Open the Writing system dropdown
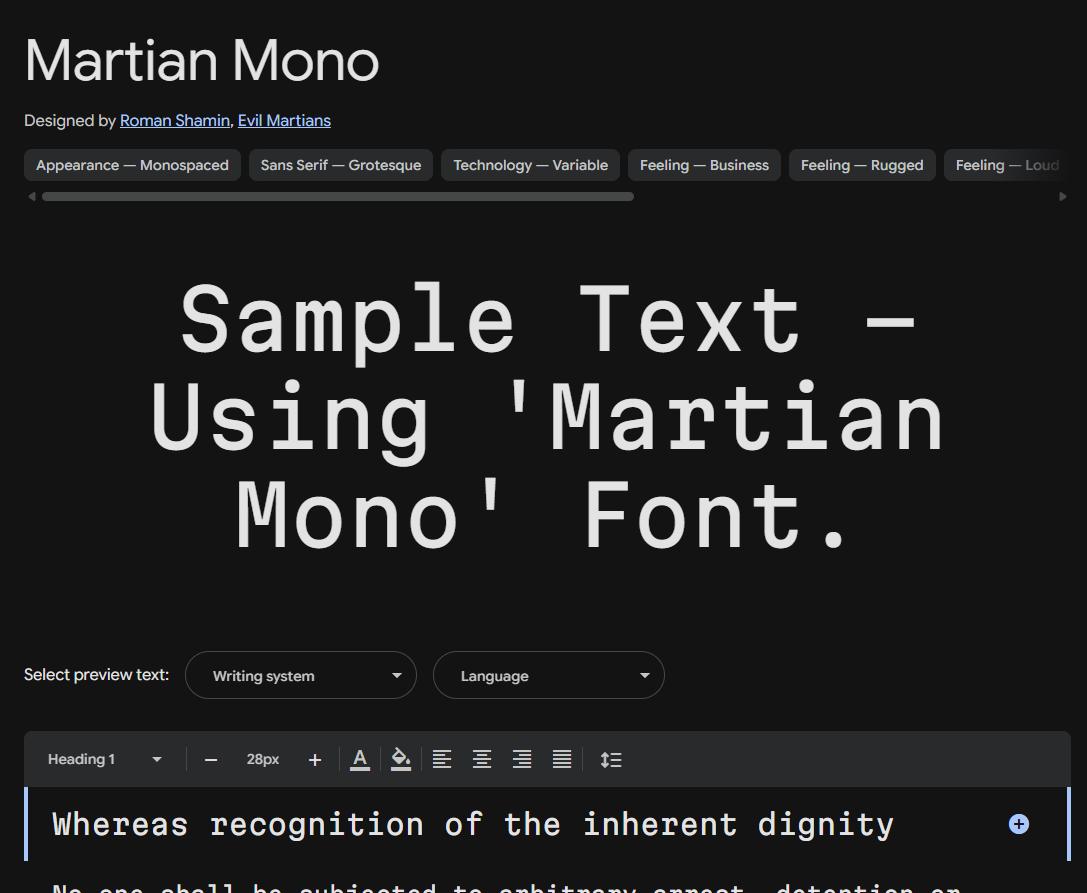Screen dimensions: 1087x893 click(301, 675)
